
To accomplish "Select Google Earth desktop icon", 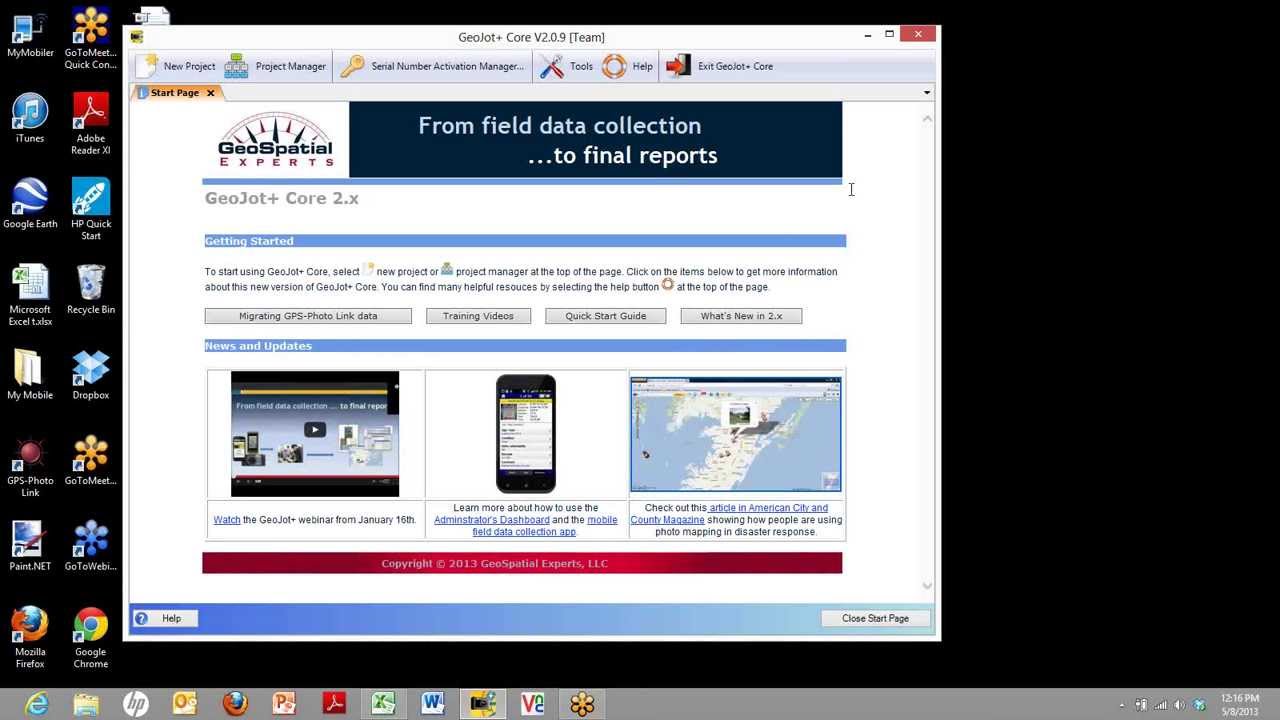I will (30, 204).
